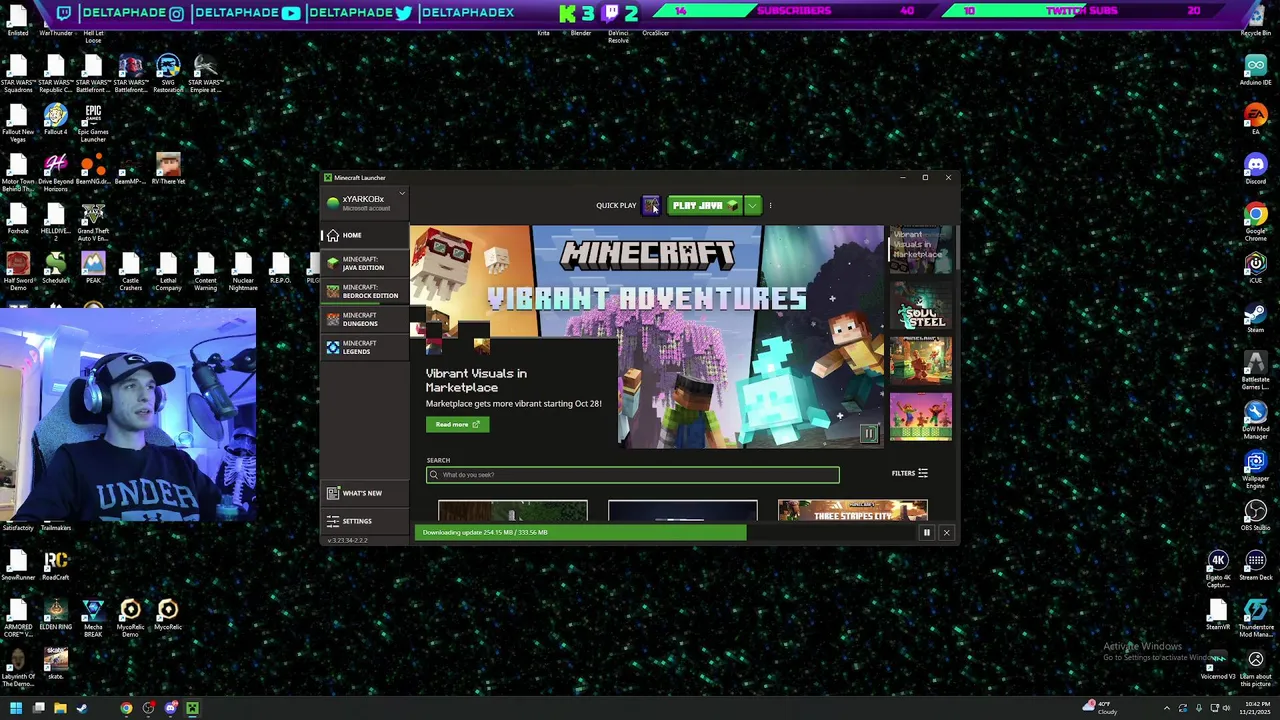
Task: Open the Three Stripes City news card
Action: [852, 512]
